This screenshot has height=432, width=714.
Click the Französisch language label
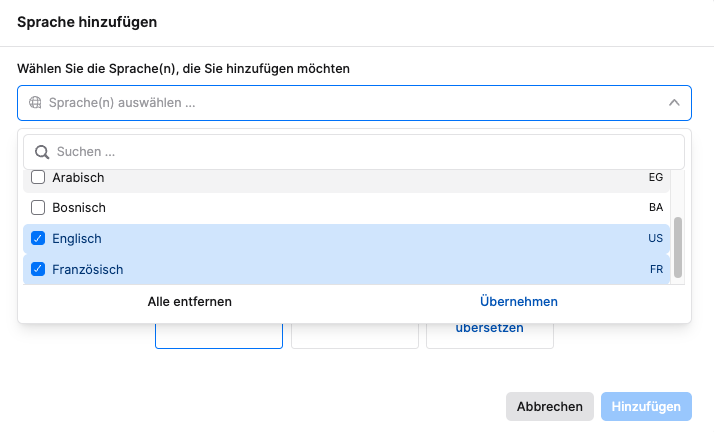(87, 269)
